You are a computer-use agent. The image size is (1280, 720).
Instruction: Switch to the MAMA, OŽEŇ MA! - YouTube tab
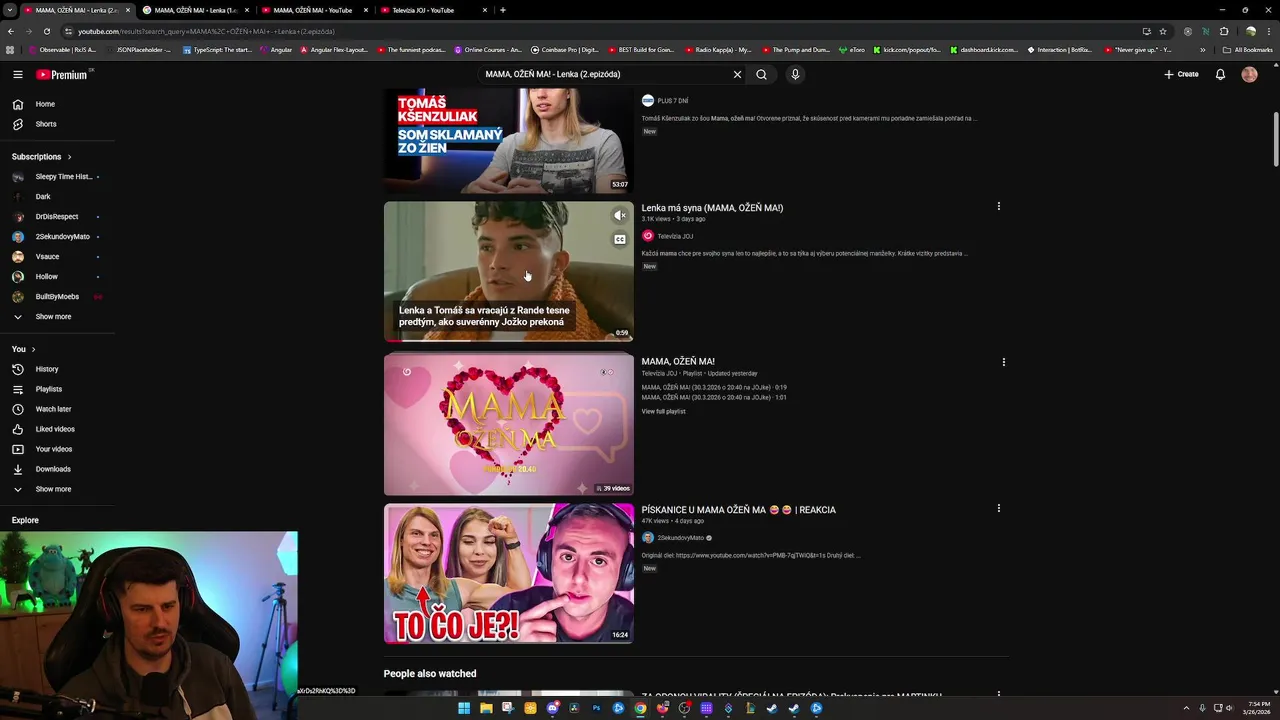click(x=312, y=10)
